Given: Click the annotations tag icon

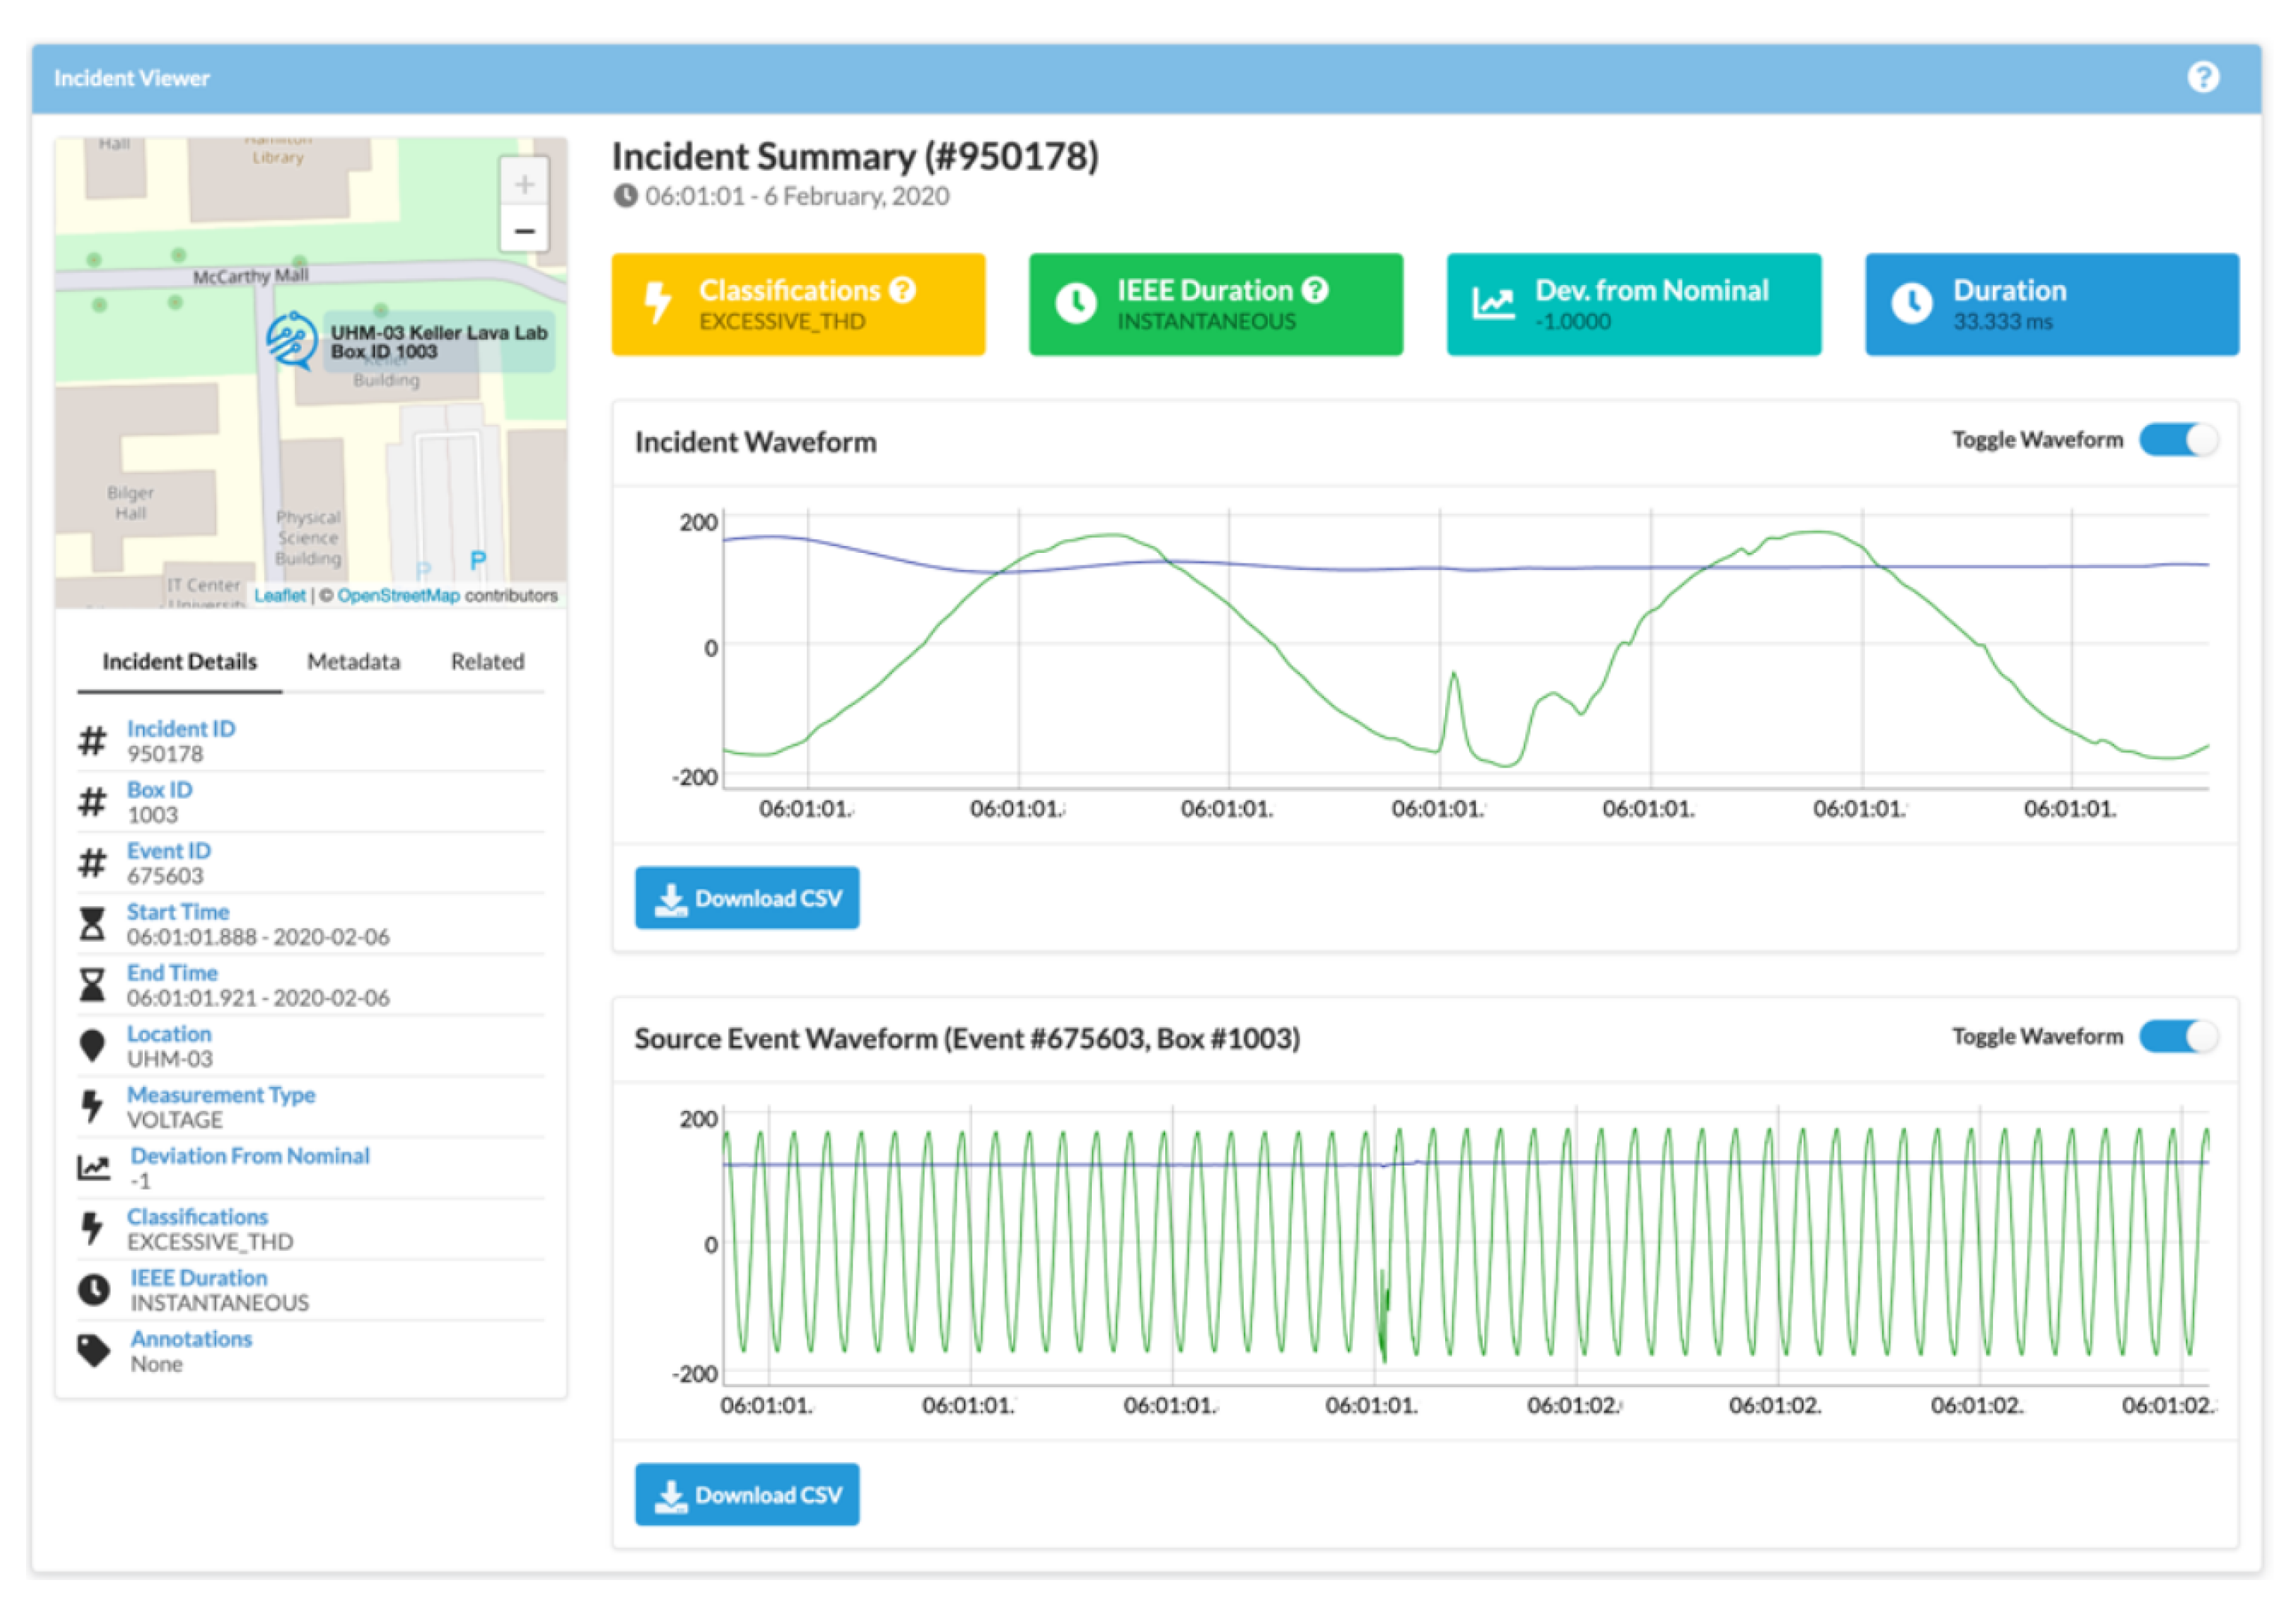Looking at the screenshot, I should pos(94,1350).
